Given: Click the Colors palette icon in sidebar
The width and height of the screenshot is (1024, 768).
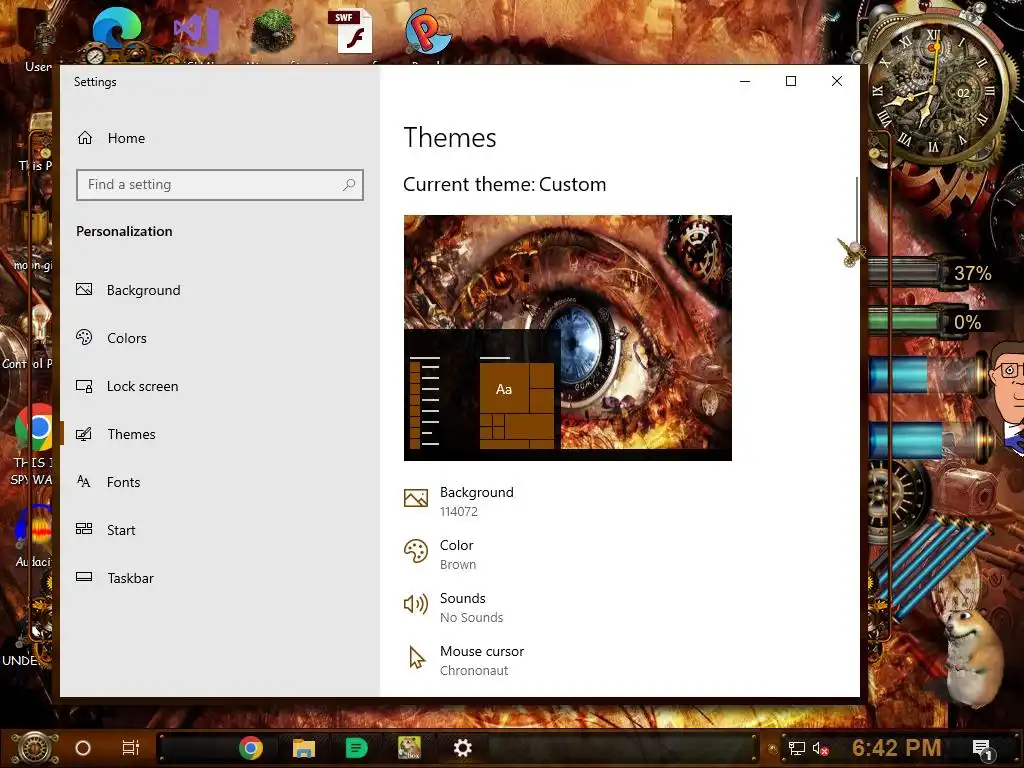Looking at the screenshot, I should point(84,337).
